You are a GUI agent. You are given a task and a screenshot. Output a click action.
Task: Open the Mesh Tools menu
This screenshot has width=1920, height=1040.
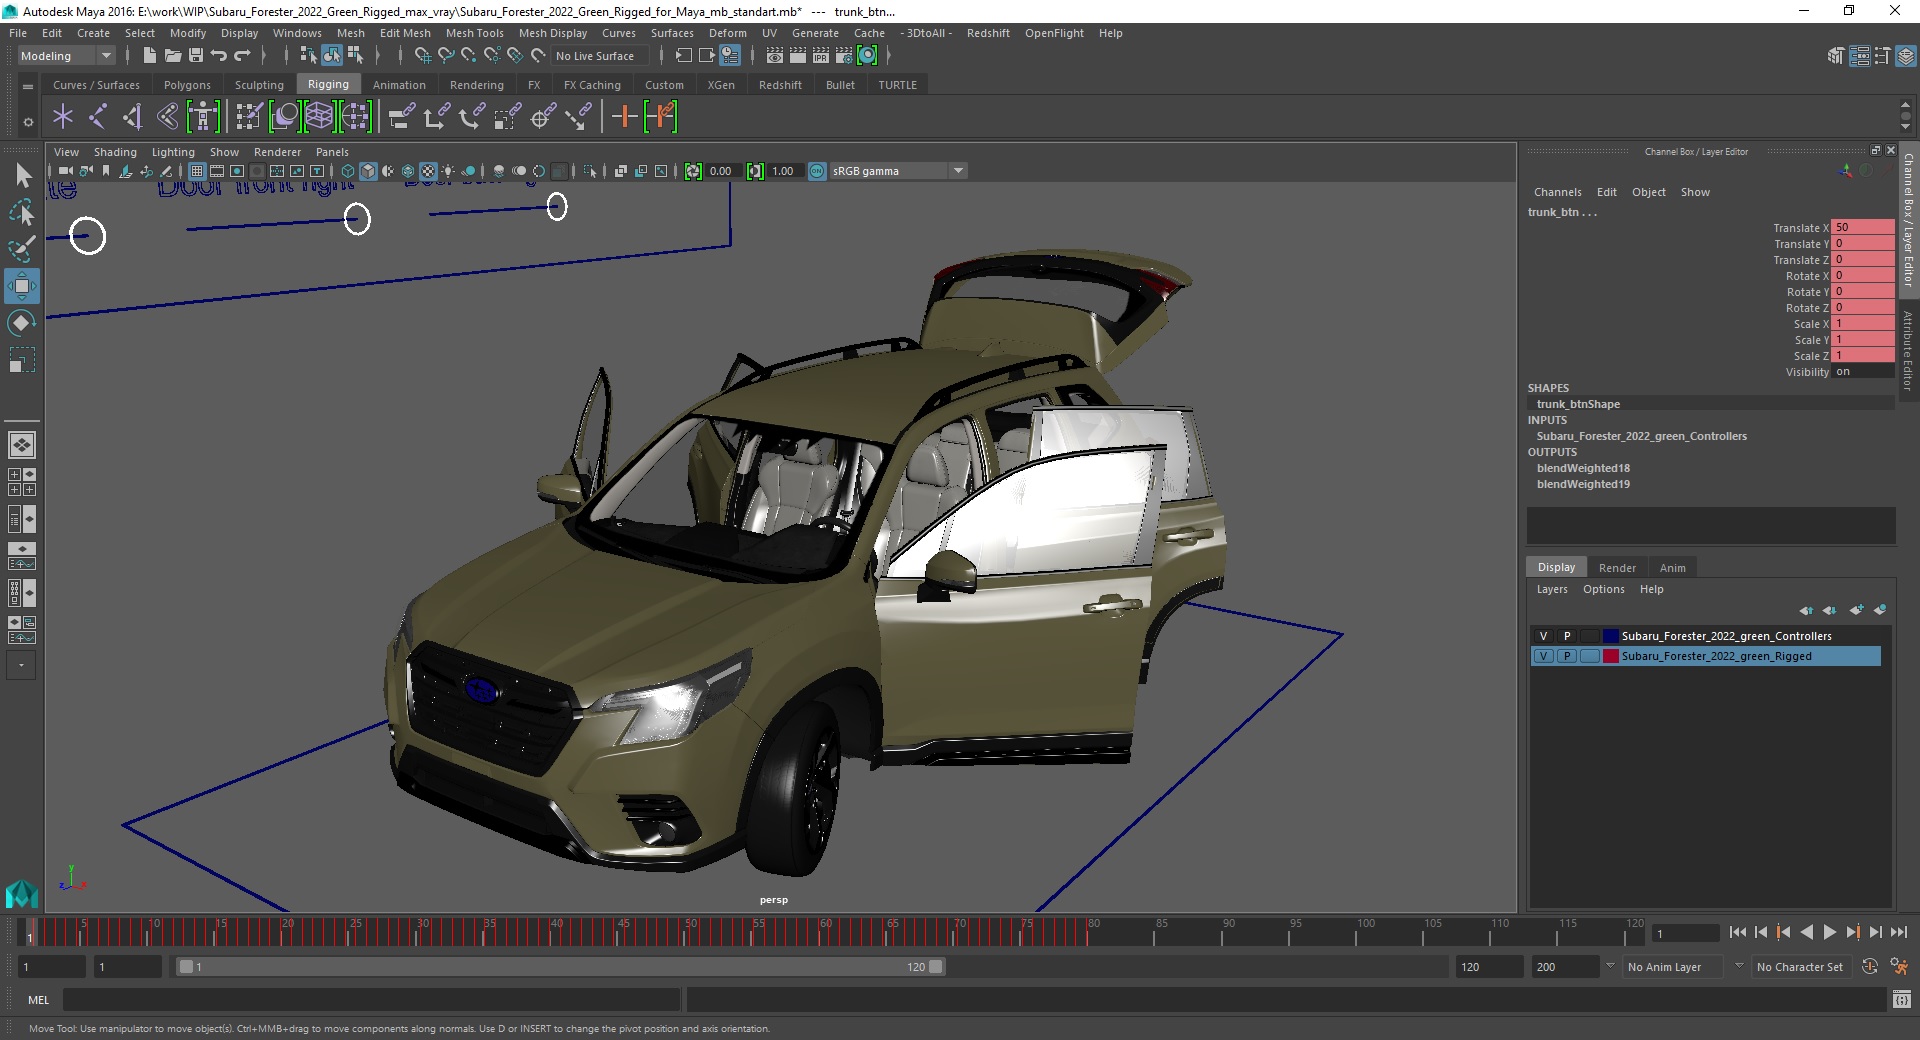click(474, 33)
